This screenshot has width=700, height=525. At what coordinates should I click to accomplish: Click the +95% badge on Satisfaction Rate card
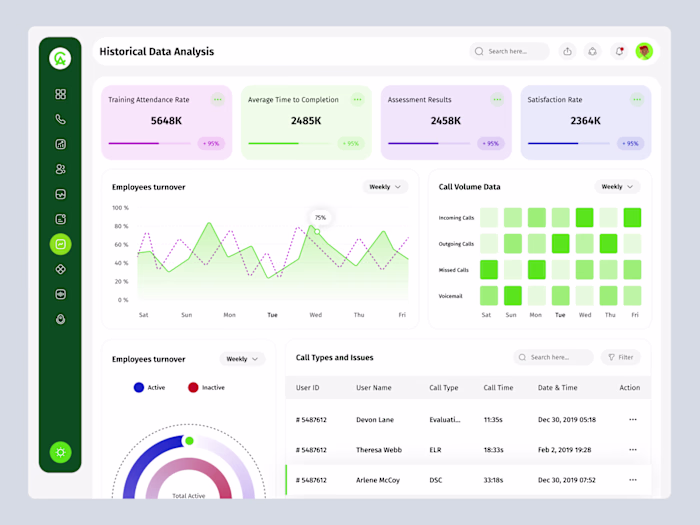[x=630, y=143]
